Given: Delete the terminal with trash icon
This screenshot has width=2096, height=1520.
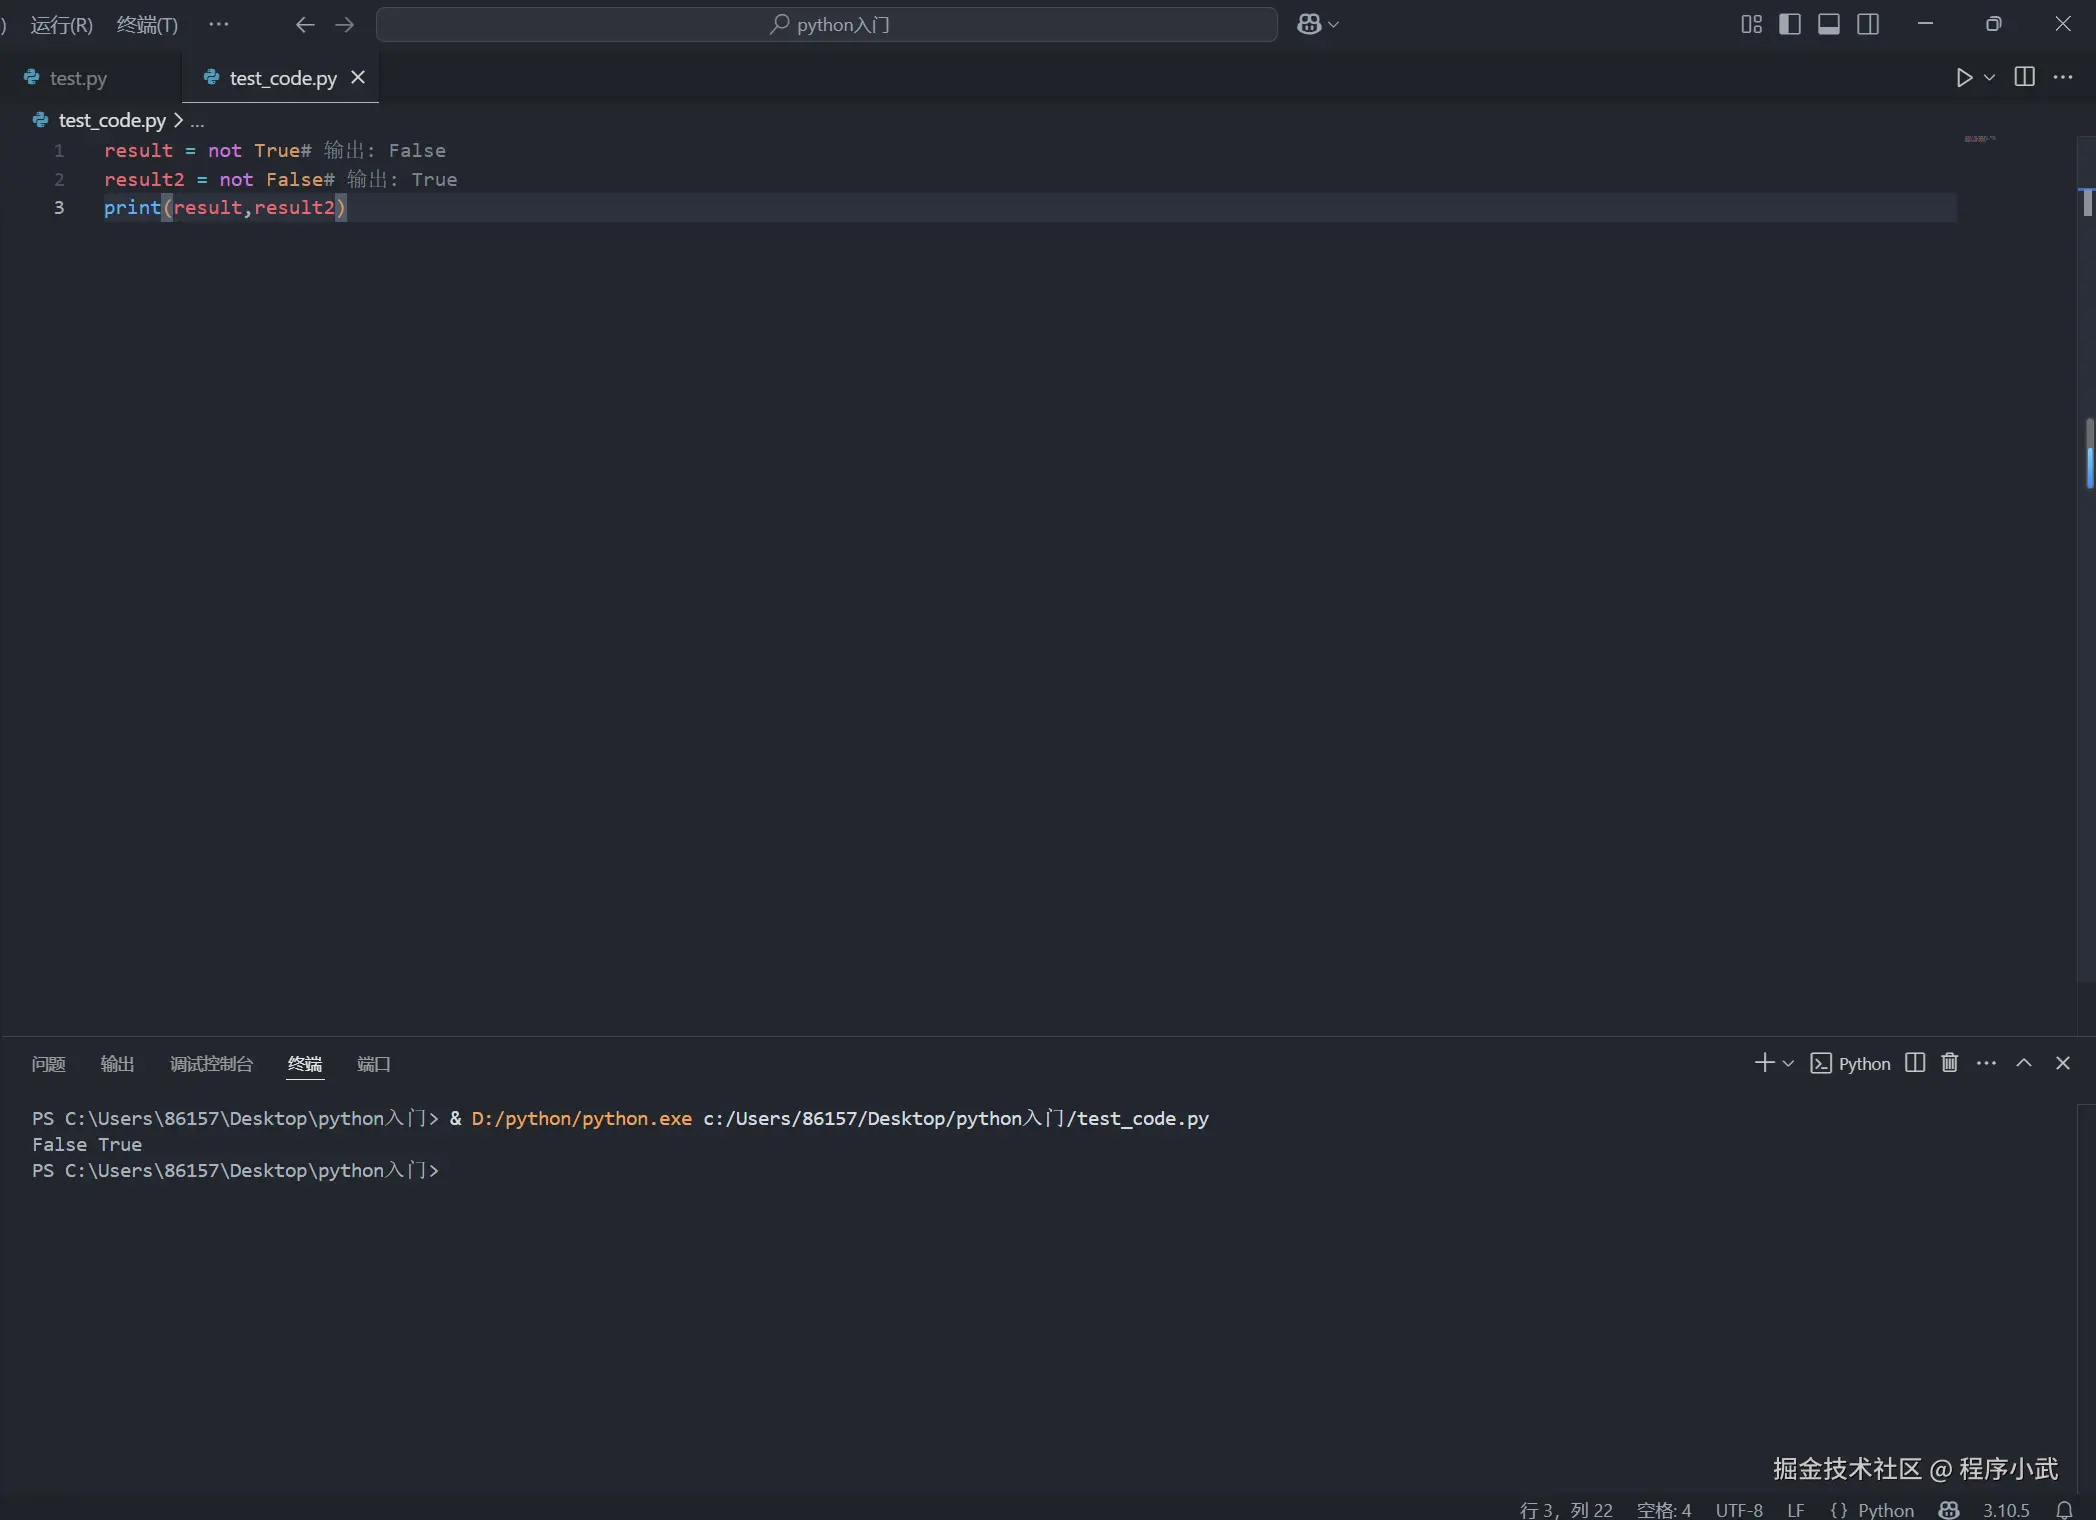Looking at the screenshot, I should (1949, 1063).
